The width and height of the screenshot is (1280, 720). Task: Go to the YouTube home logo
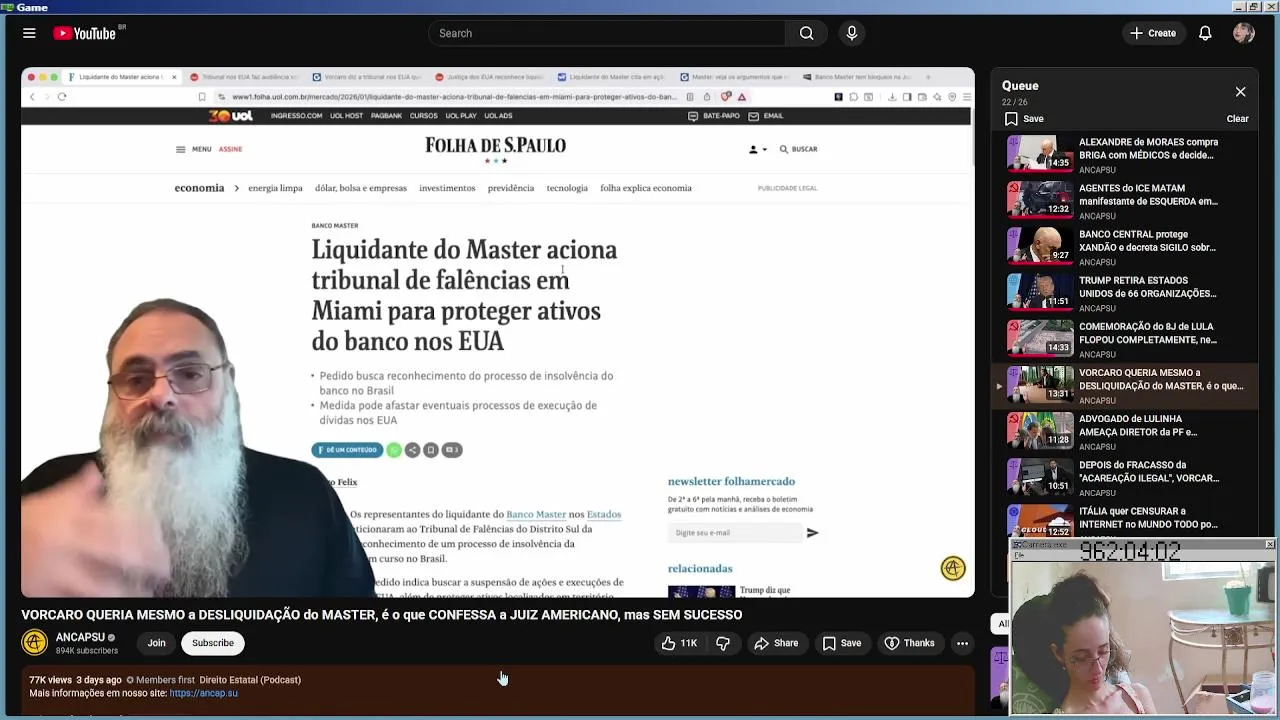(x=85, y=33)
